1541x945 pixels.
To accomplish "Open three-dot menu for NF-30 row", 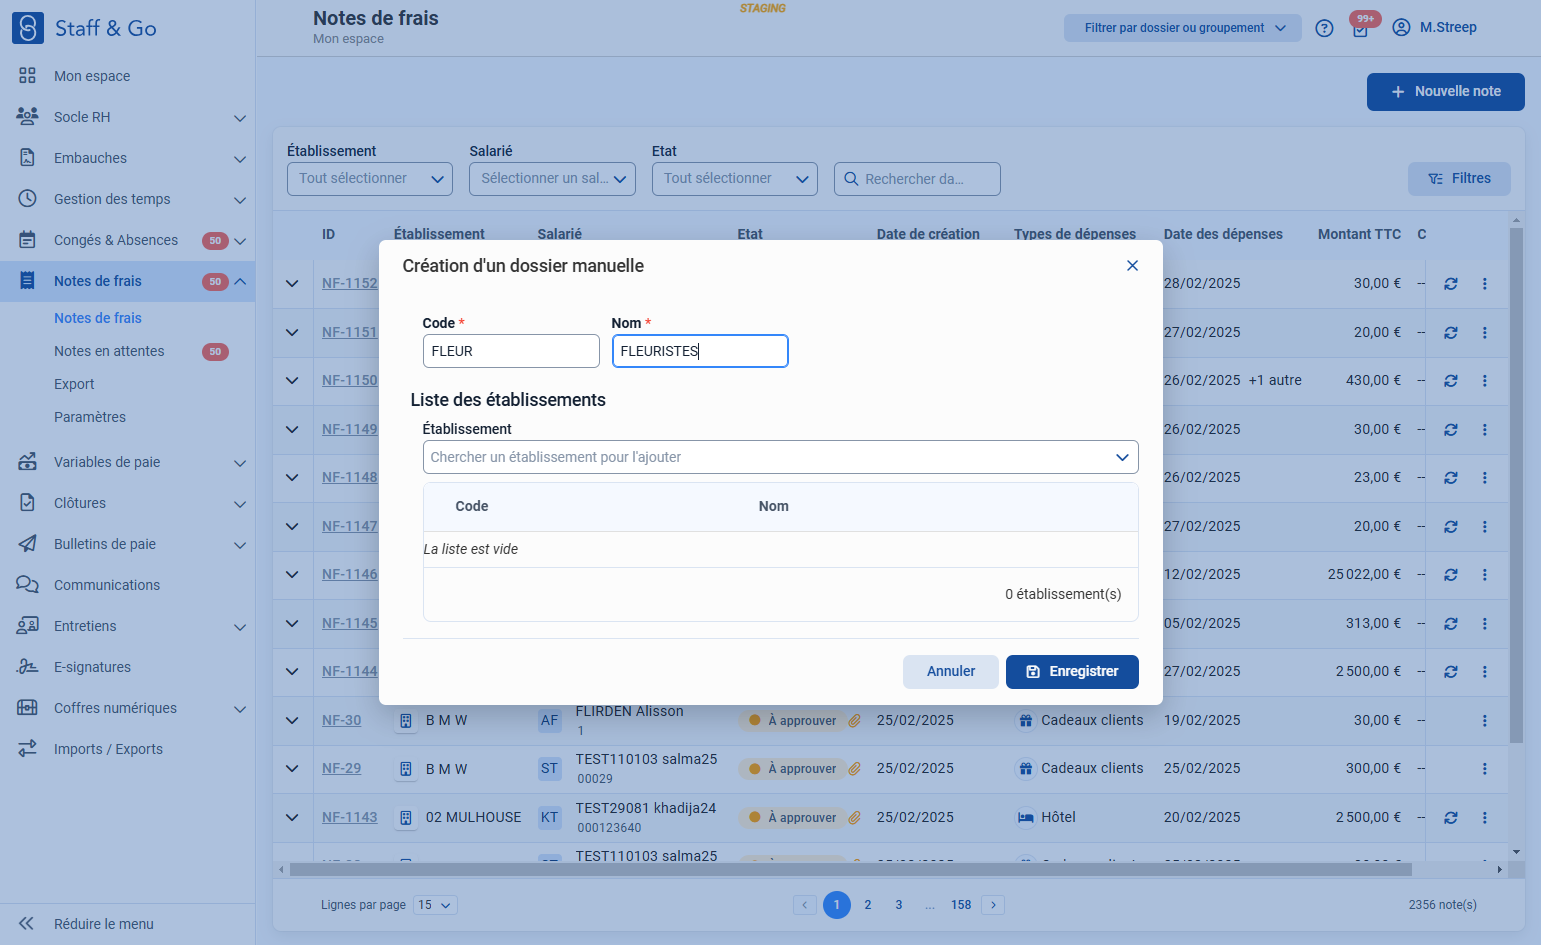I will pos(1485,721).
